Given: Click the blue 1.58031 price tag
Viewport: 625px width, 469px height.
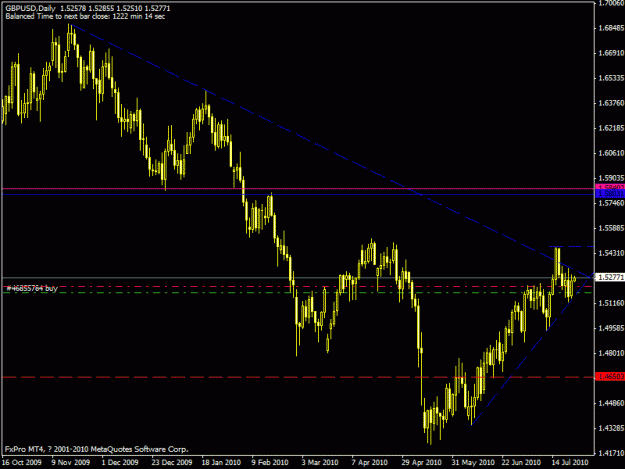Looking at the screenshot, I should pyautogui.click(x=609, y=194).
